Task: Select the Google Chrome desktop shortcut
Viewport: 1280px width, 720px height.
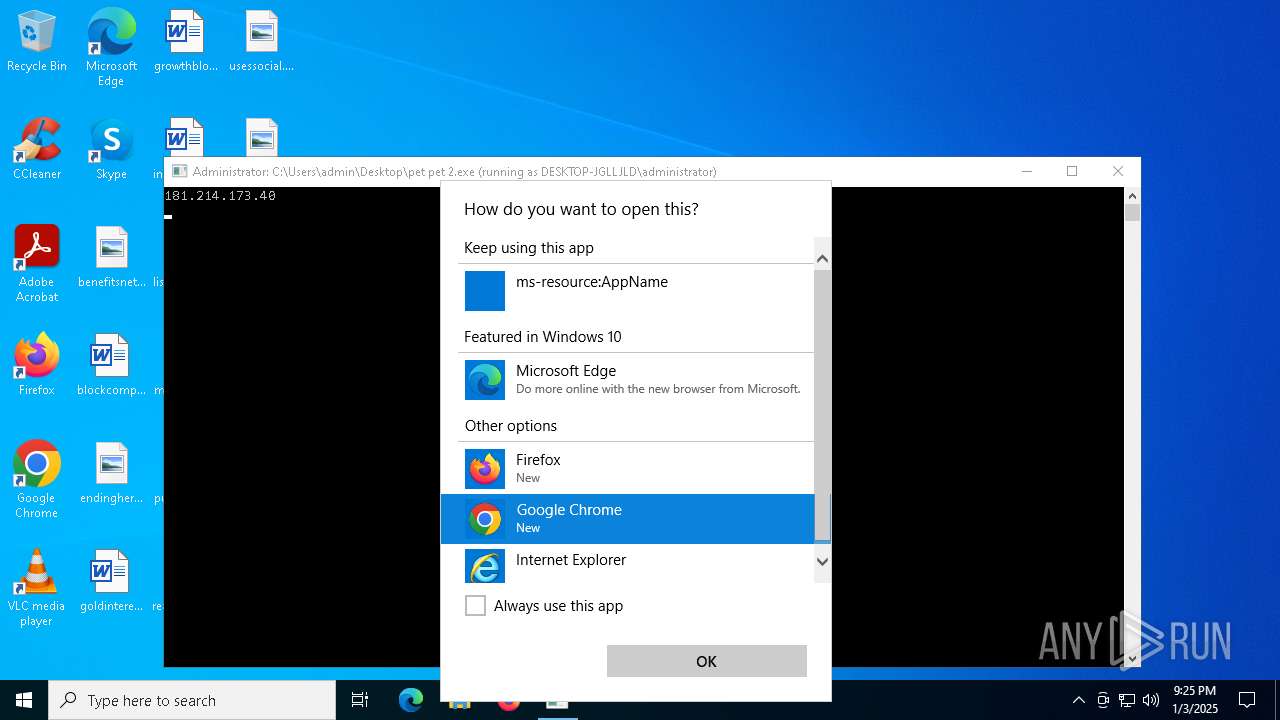Action: (x=37, y=480)
